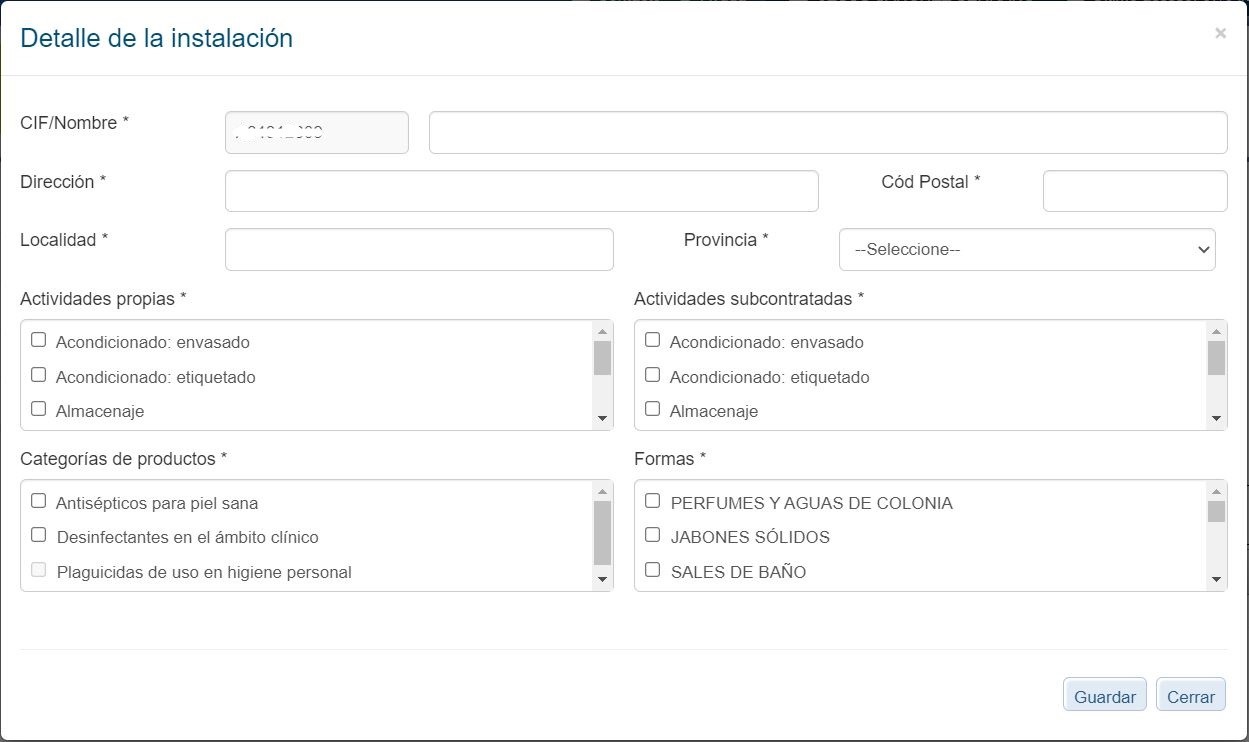1249x742 pixels.
Task: Click the Cód Postal input field
Action: [x=1135, y=191]
